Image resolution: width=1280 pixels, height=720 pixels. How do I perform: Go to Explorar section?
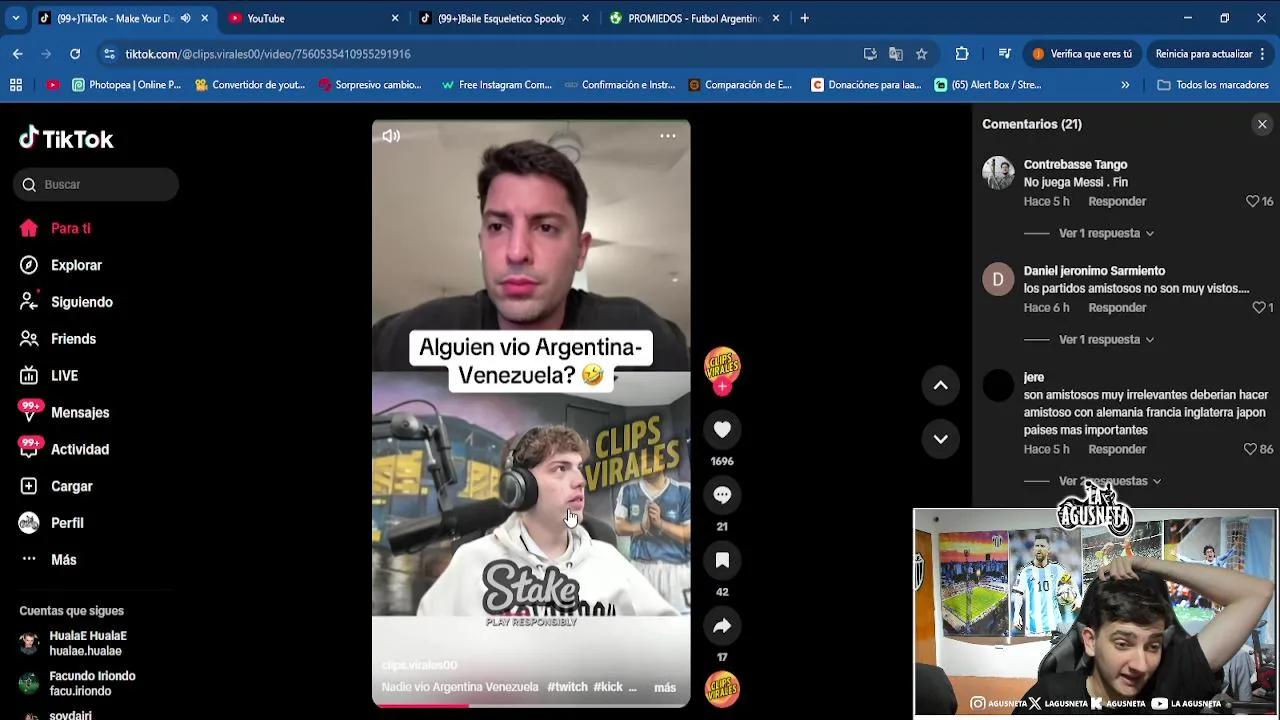pos(62,265)
